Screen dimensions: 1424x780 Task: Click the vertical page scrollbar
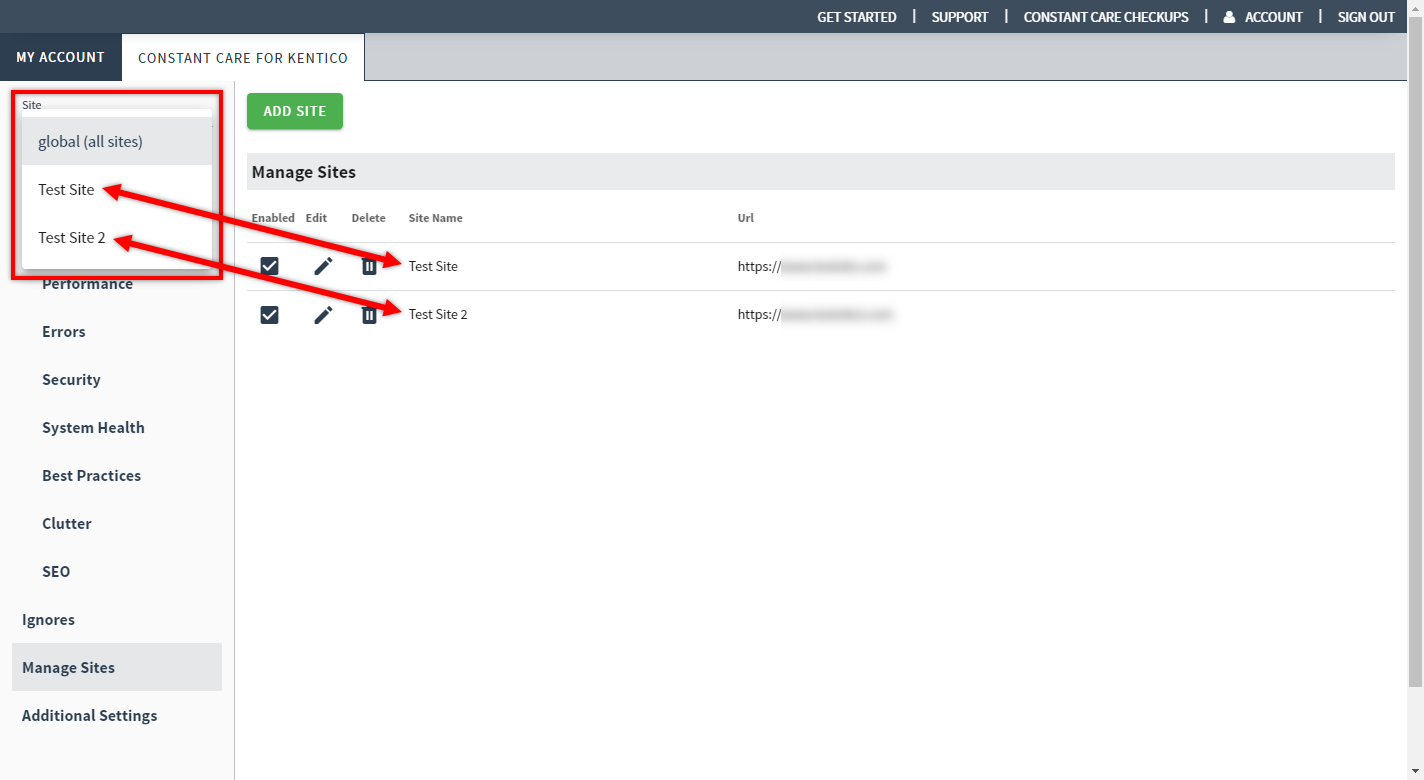coord(1415,350)
